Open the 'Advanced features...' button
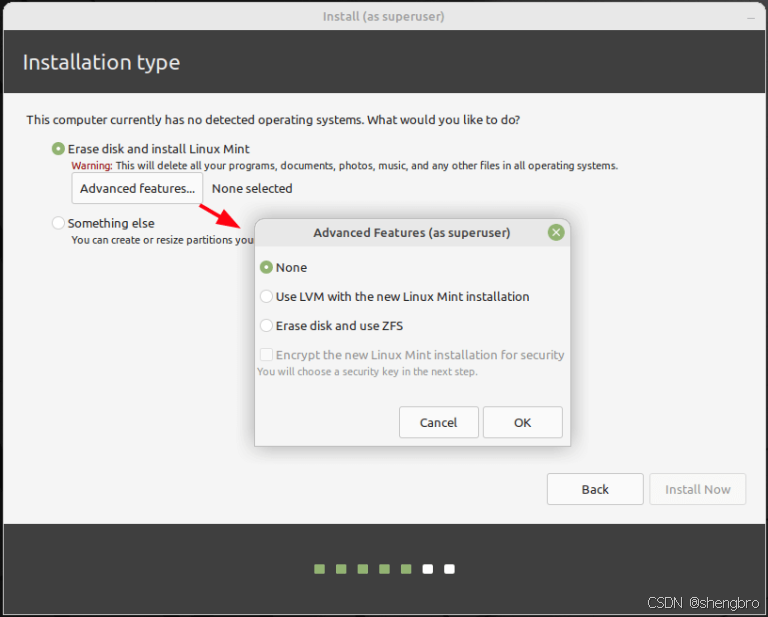 click(x=137, y=188)
